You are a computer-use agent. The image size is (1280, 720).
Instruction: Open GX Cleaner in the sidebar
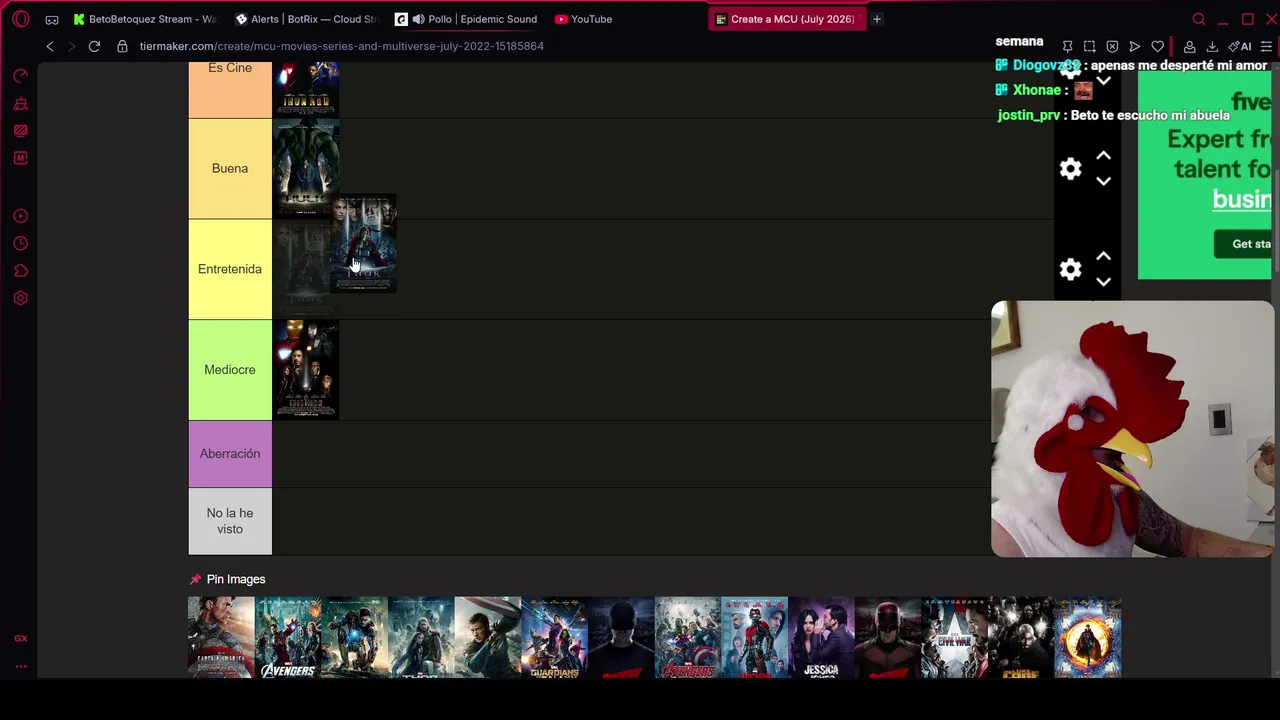21,103
